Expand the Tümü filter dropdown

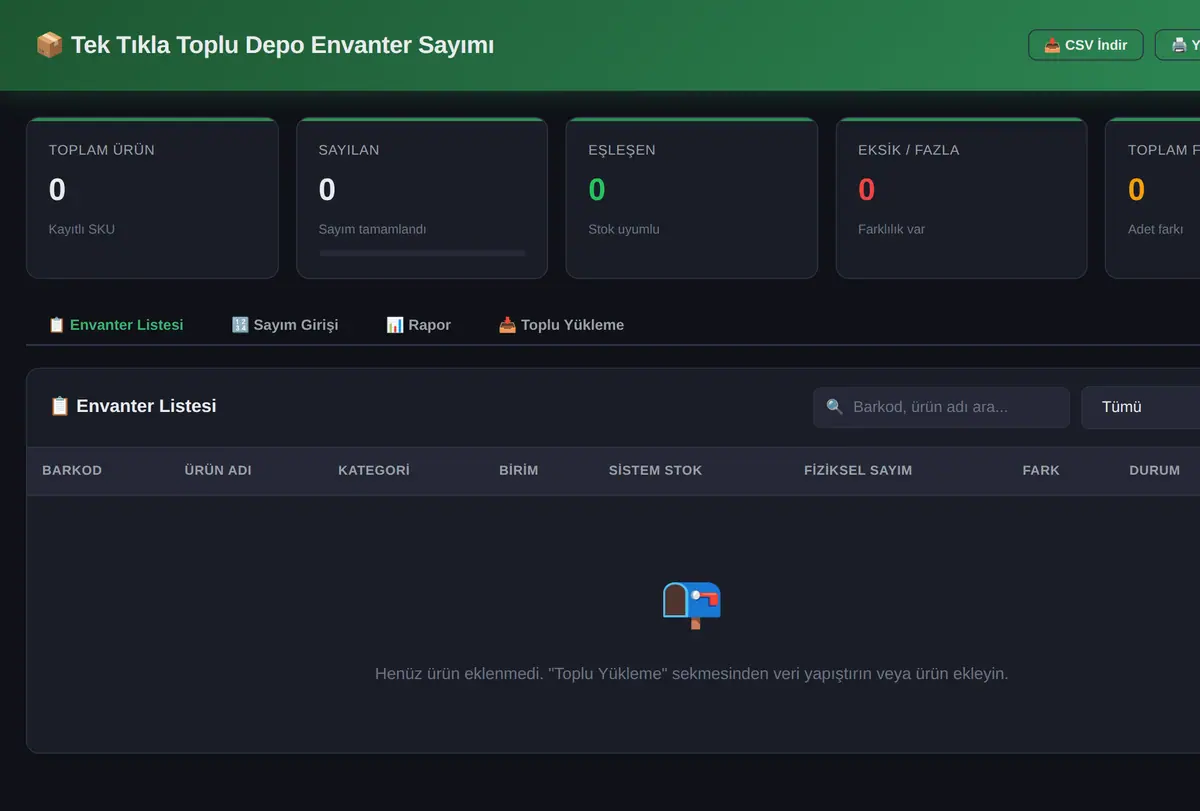tap(1141, 407)
